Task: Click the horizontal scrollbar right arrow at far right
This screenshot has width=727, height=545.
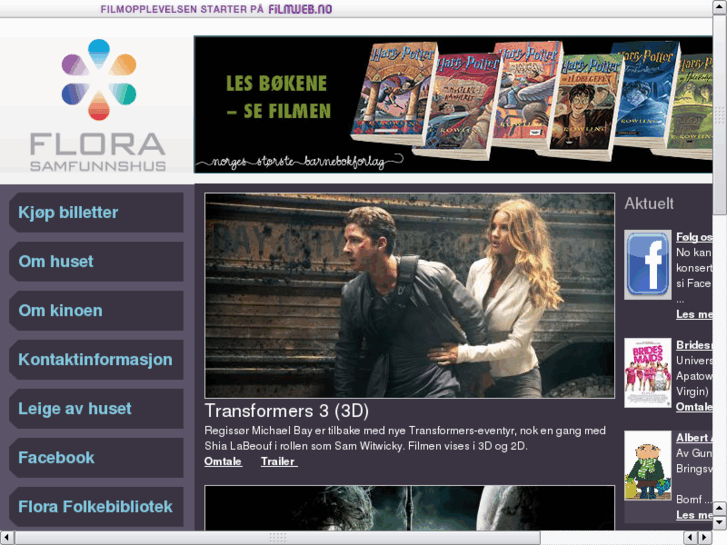Action: point(705,538)
